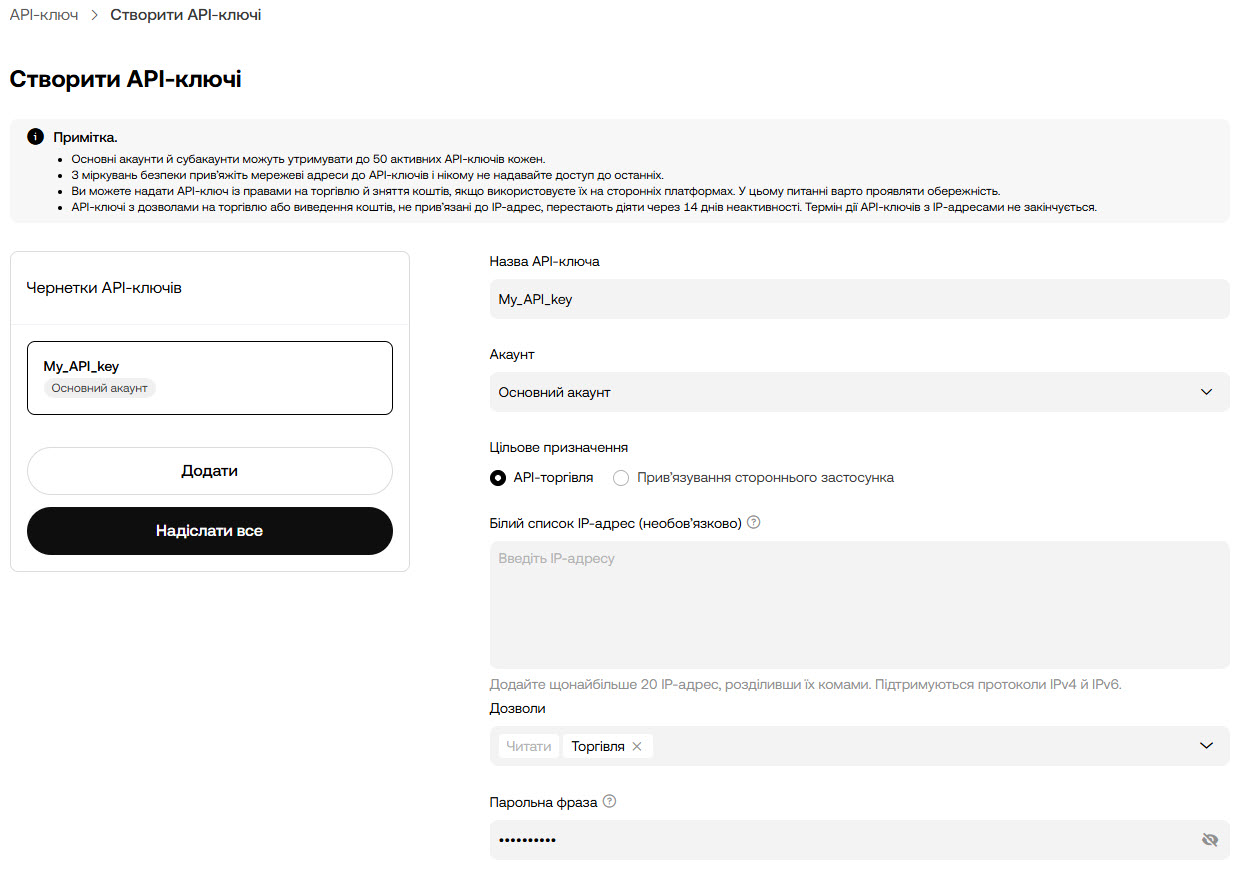
Task: Click the Створити API-ключі breadcrumb item
Action: [x=186, y=16]
